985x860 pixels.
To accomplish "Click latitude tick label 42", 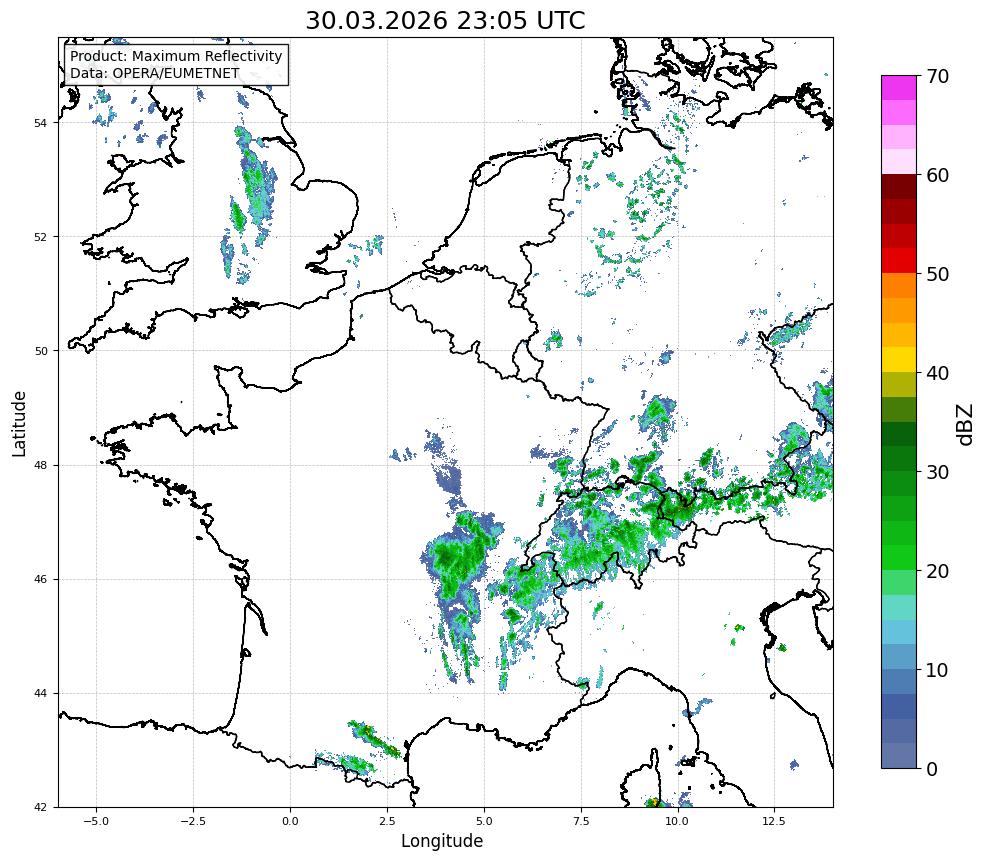I will coord(40,807).
